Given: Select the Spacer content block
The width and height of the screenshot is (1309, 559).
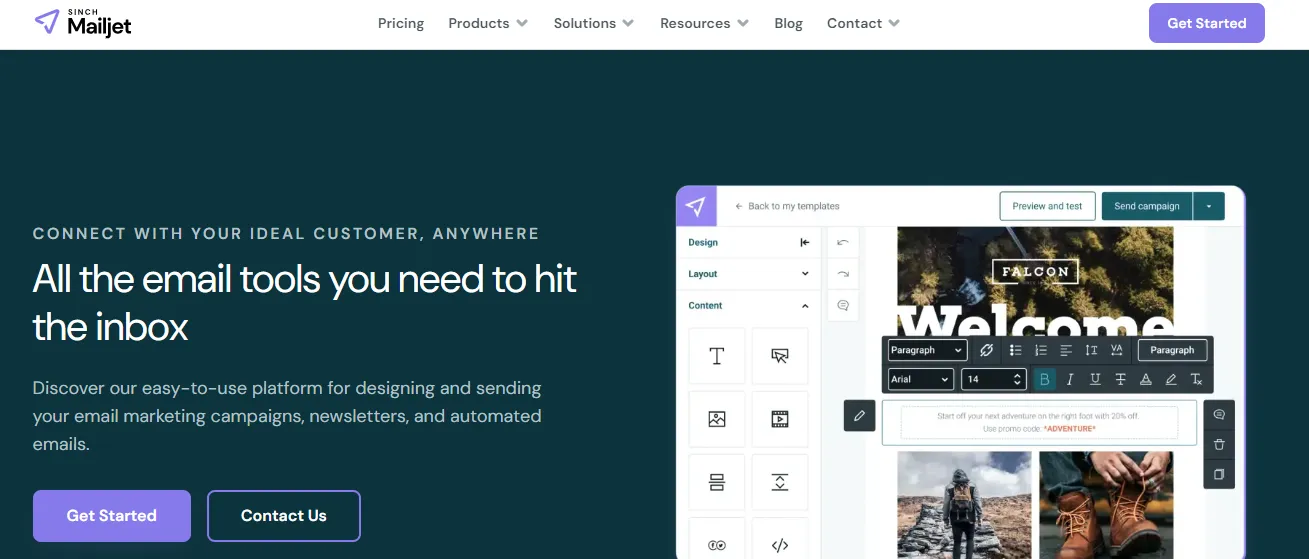Looking at the screenshot, I should click(780, 482).
